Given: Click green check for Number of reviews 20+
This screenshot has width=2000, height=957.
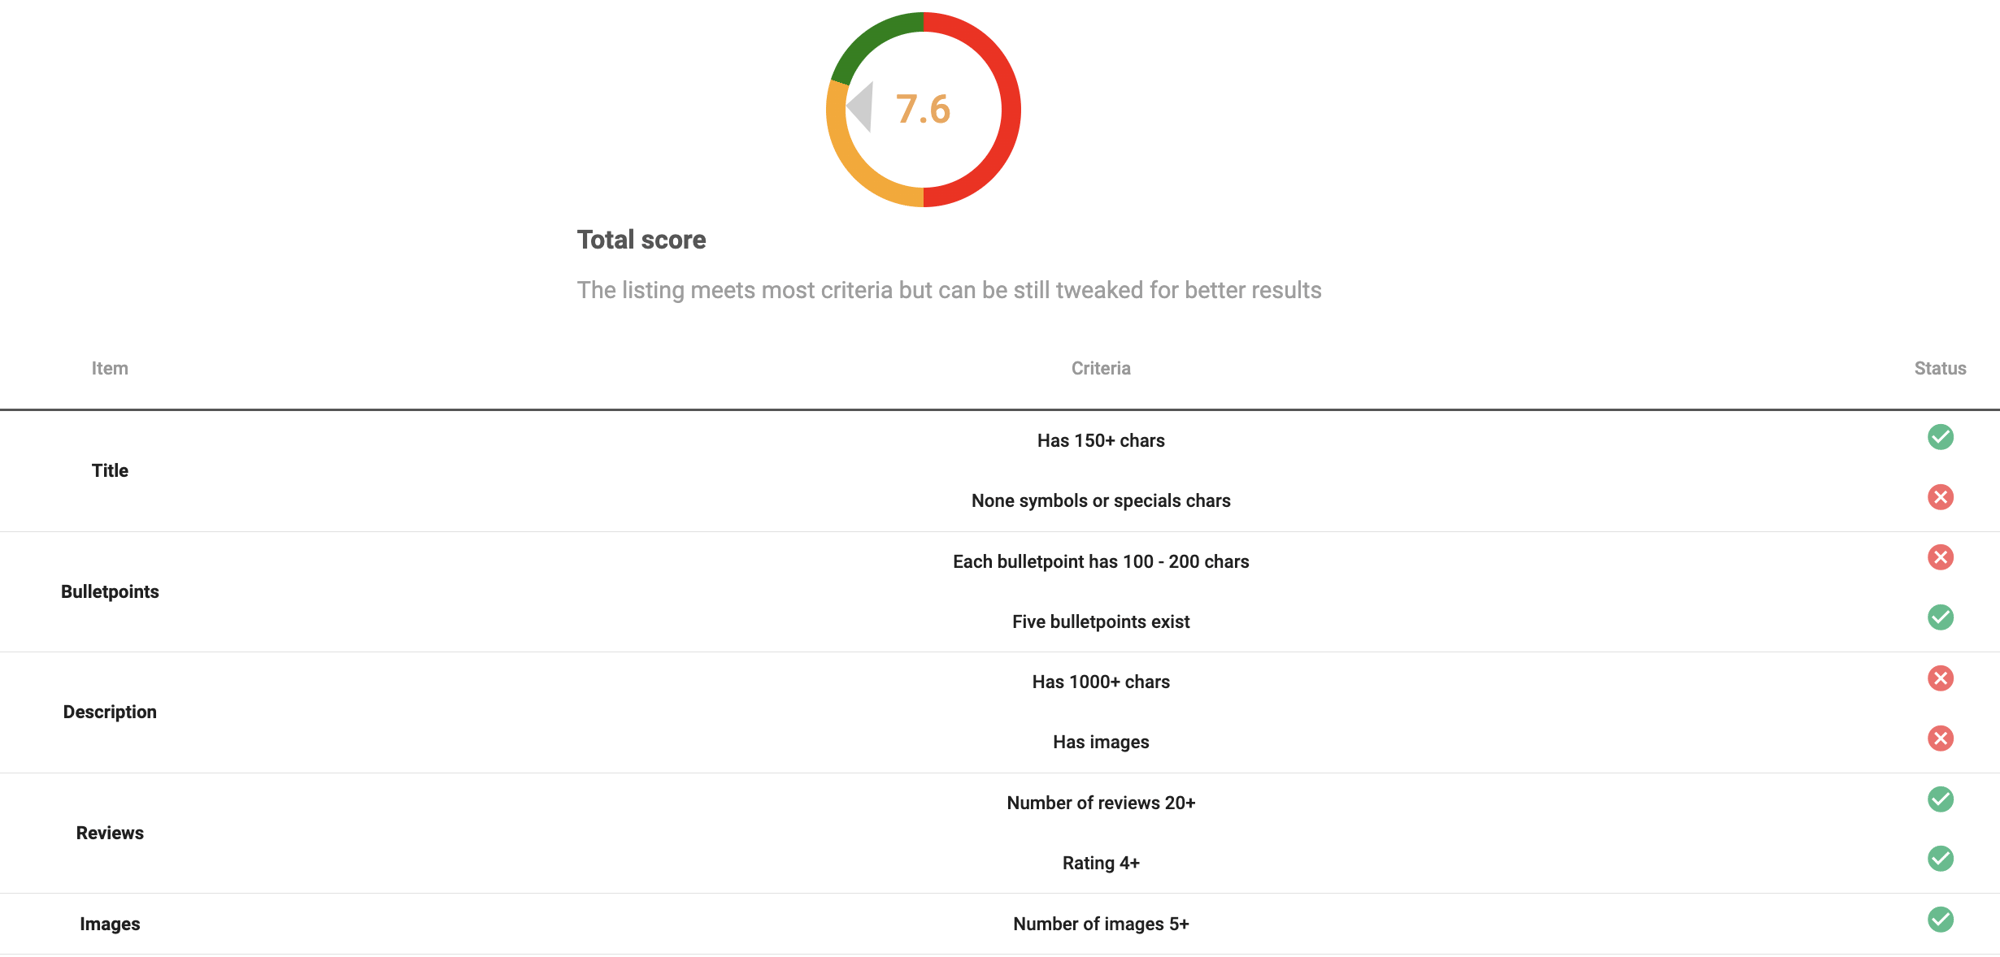Looking at the screenshot, I should point(1940,799).
